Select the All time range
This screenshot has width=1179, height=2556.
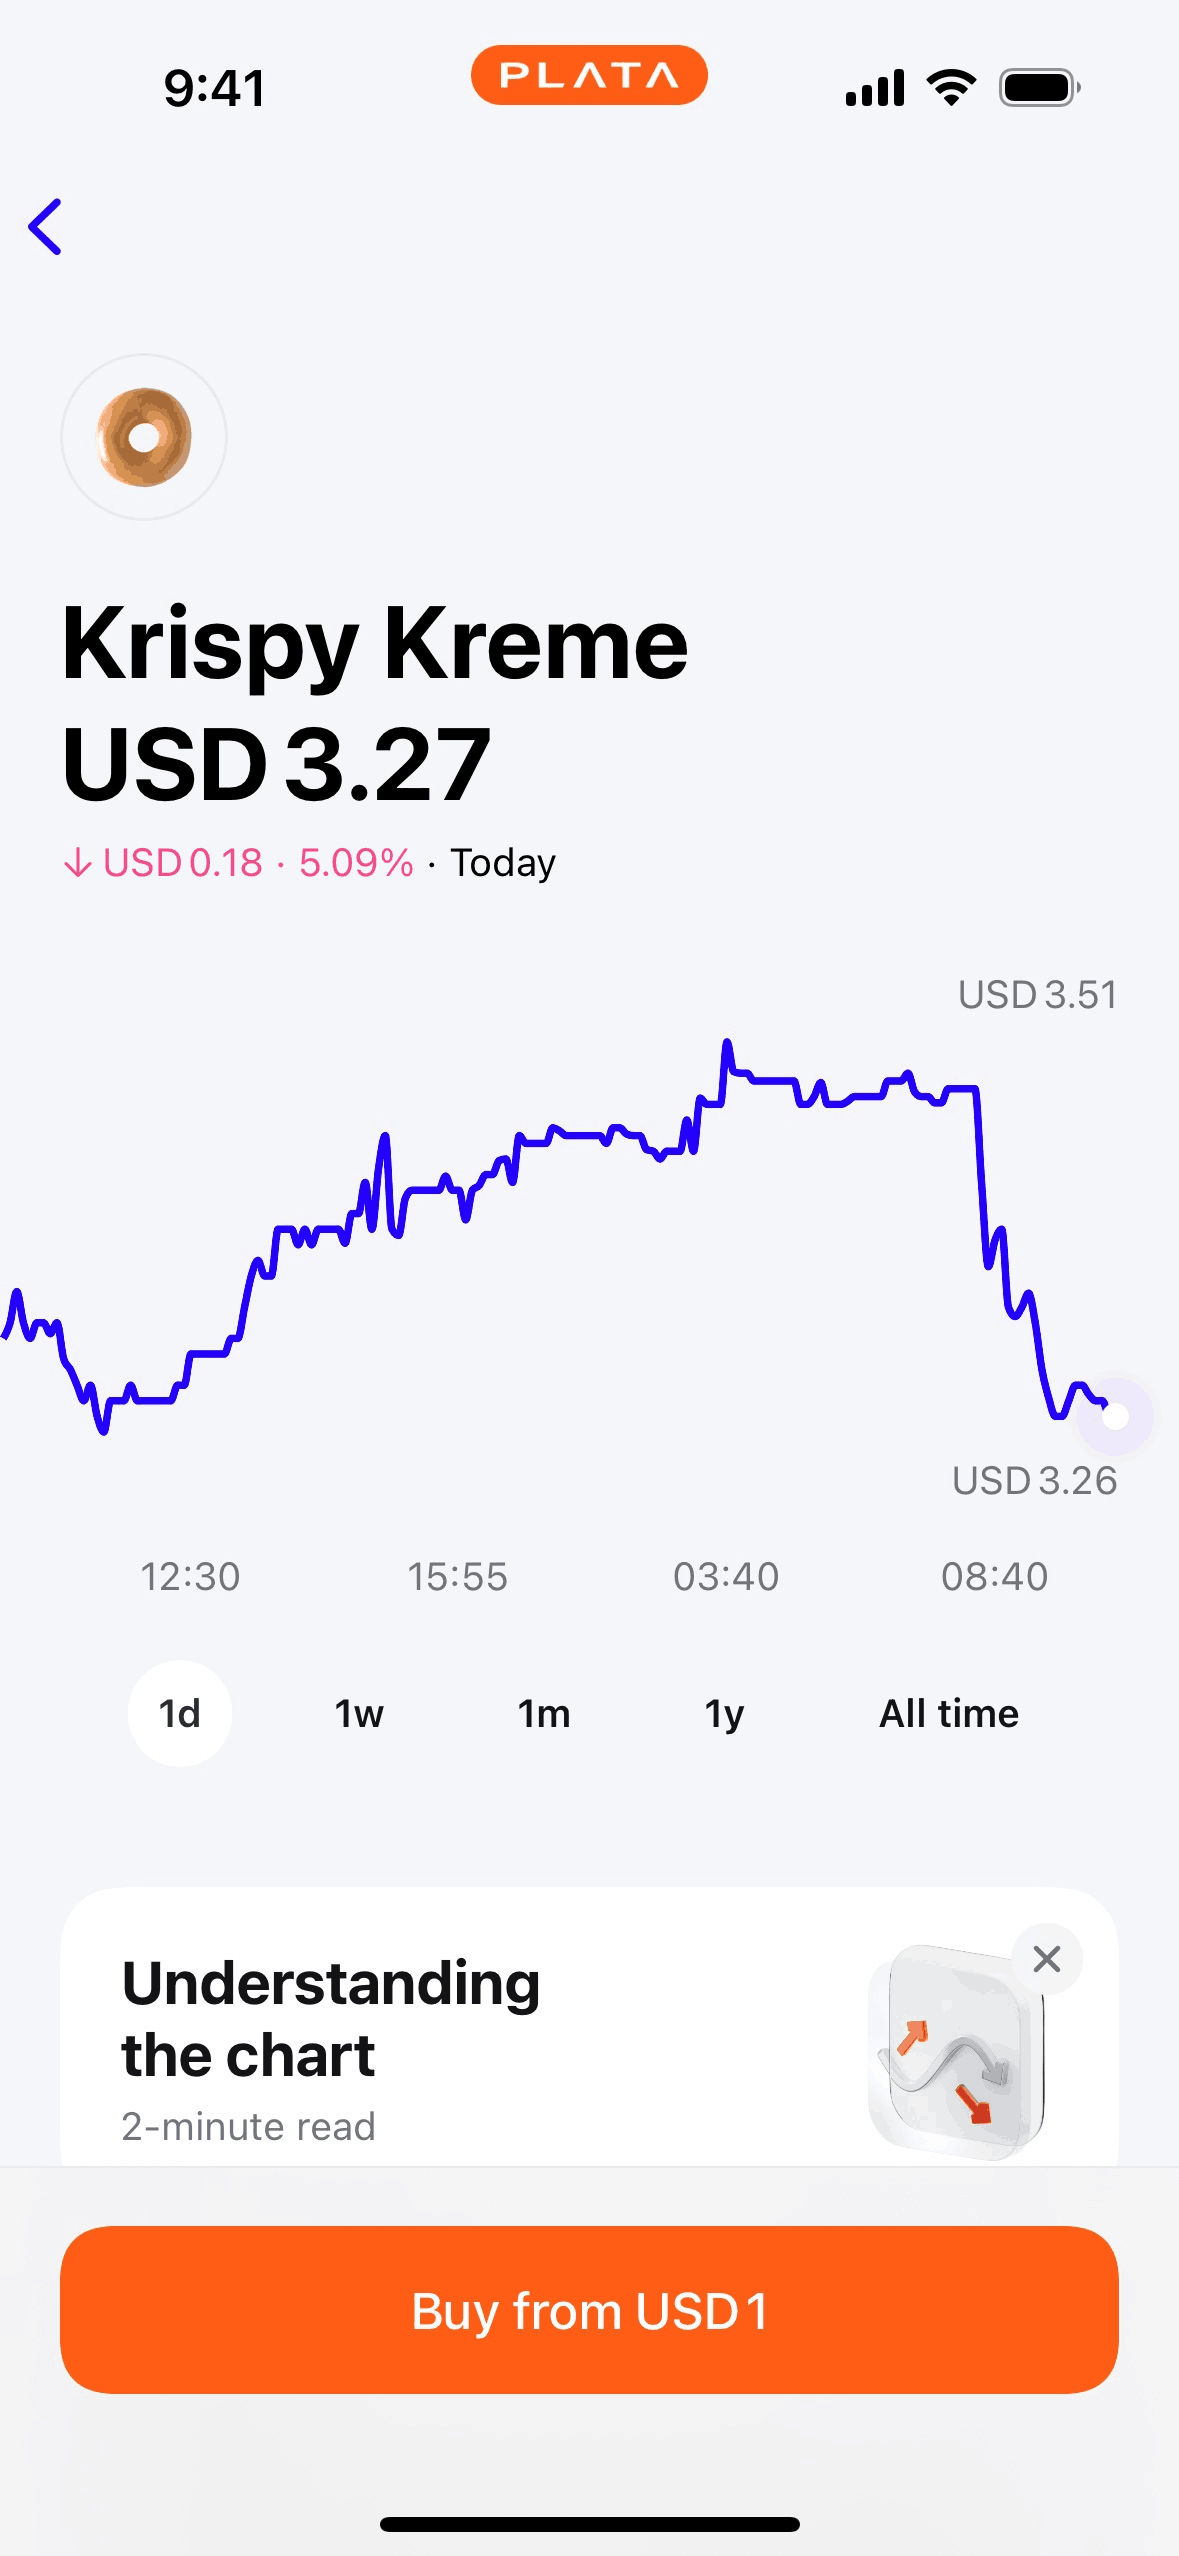tap(949, 1714)
